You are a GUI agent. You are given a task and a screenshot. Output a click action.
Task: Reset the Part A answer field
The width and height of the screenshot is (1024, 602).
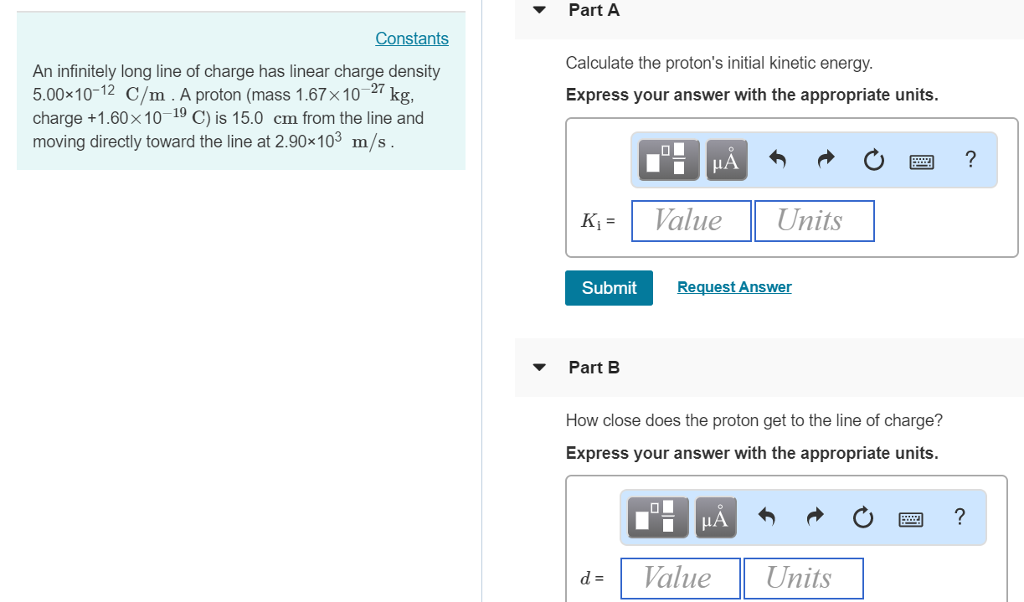[873, 160]
